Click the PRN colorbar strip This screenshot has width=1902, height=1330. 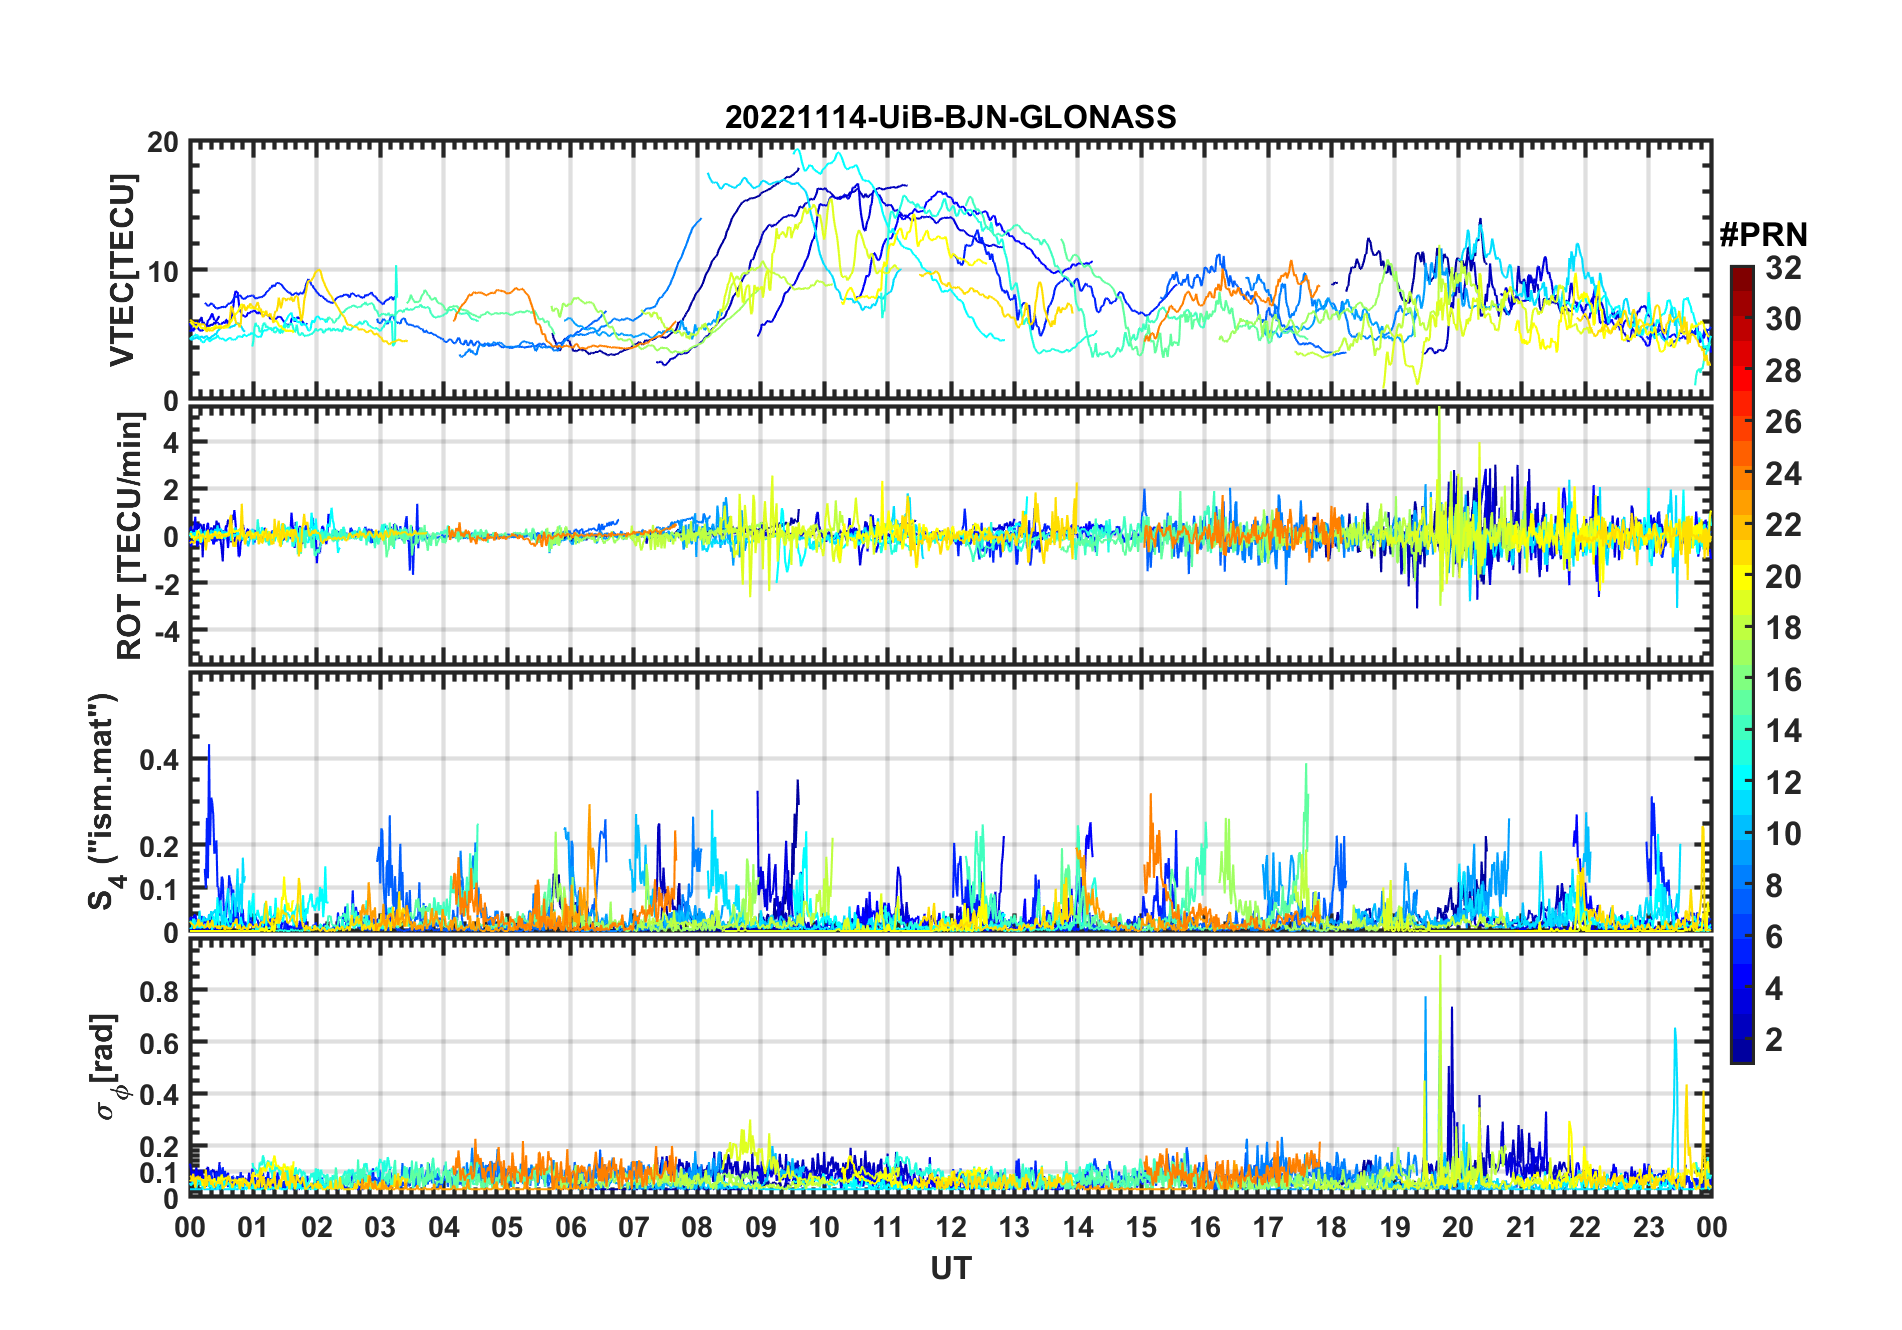click(x=1742, y=664)
